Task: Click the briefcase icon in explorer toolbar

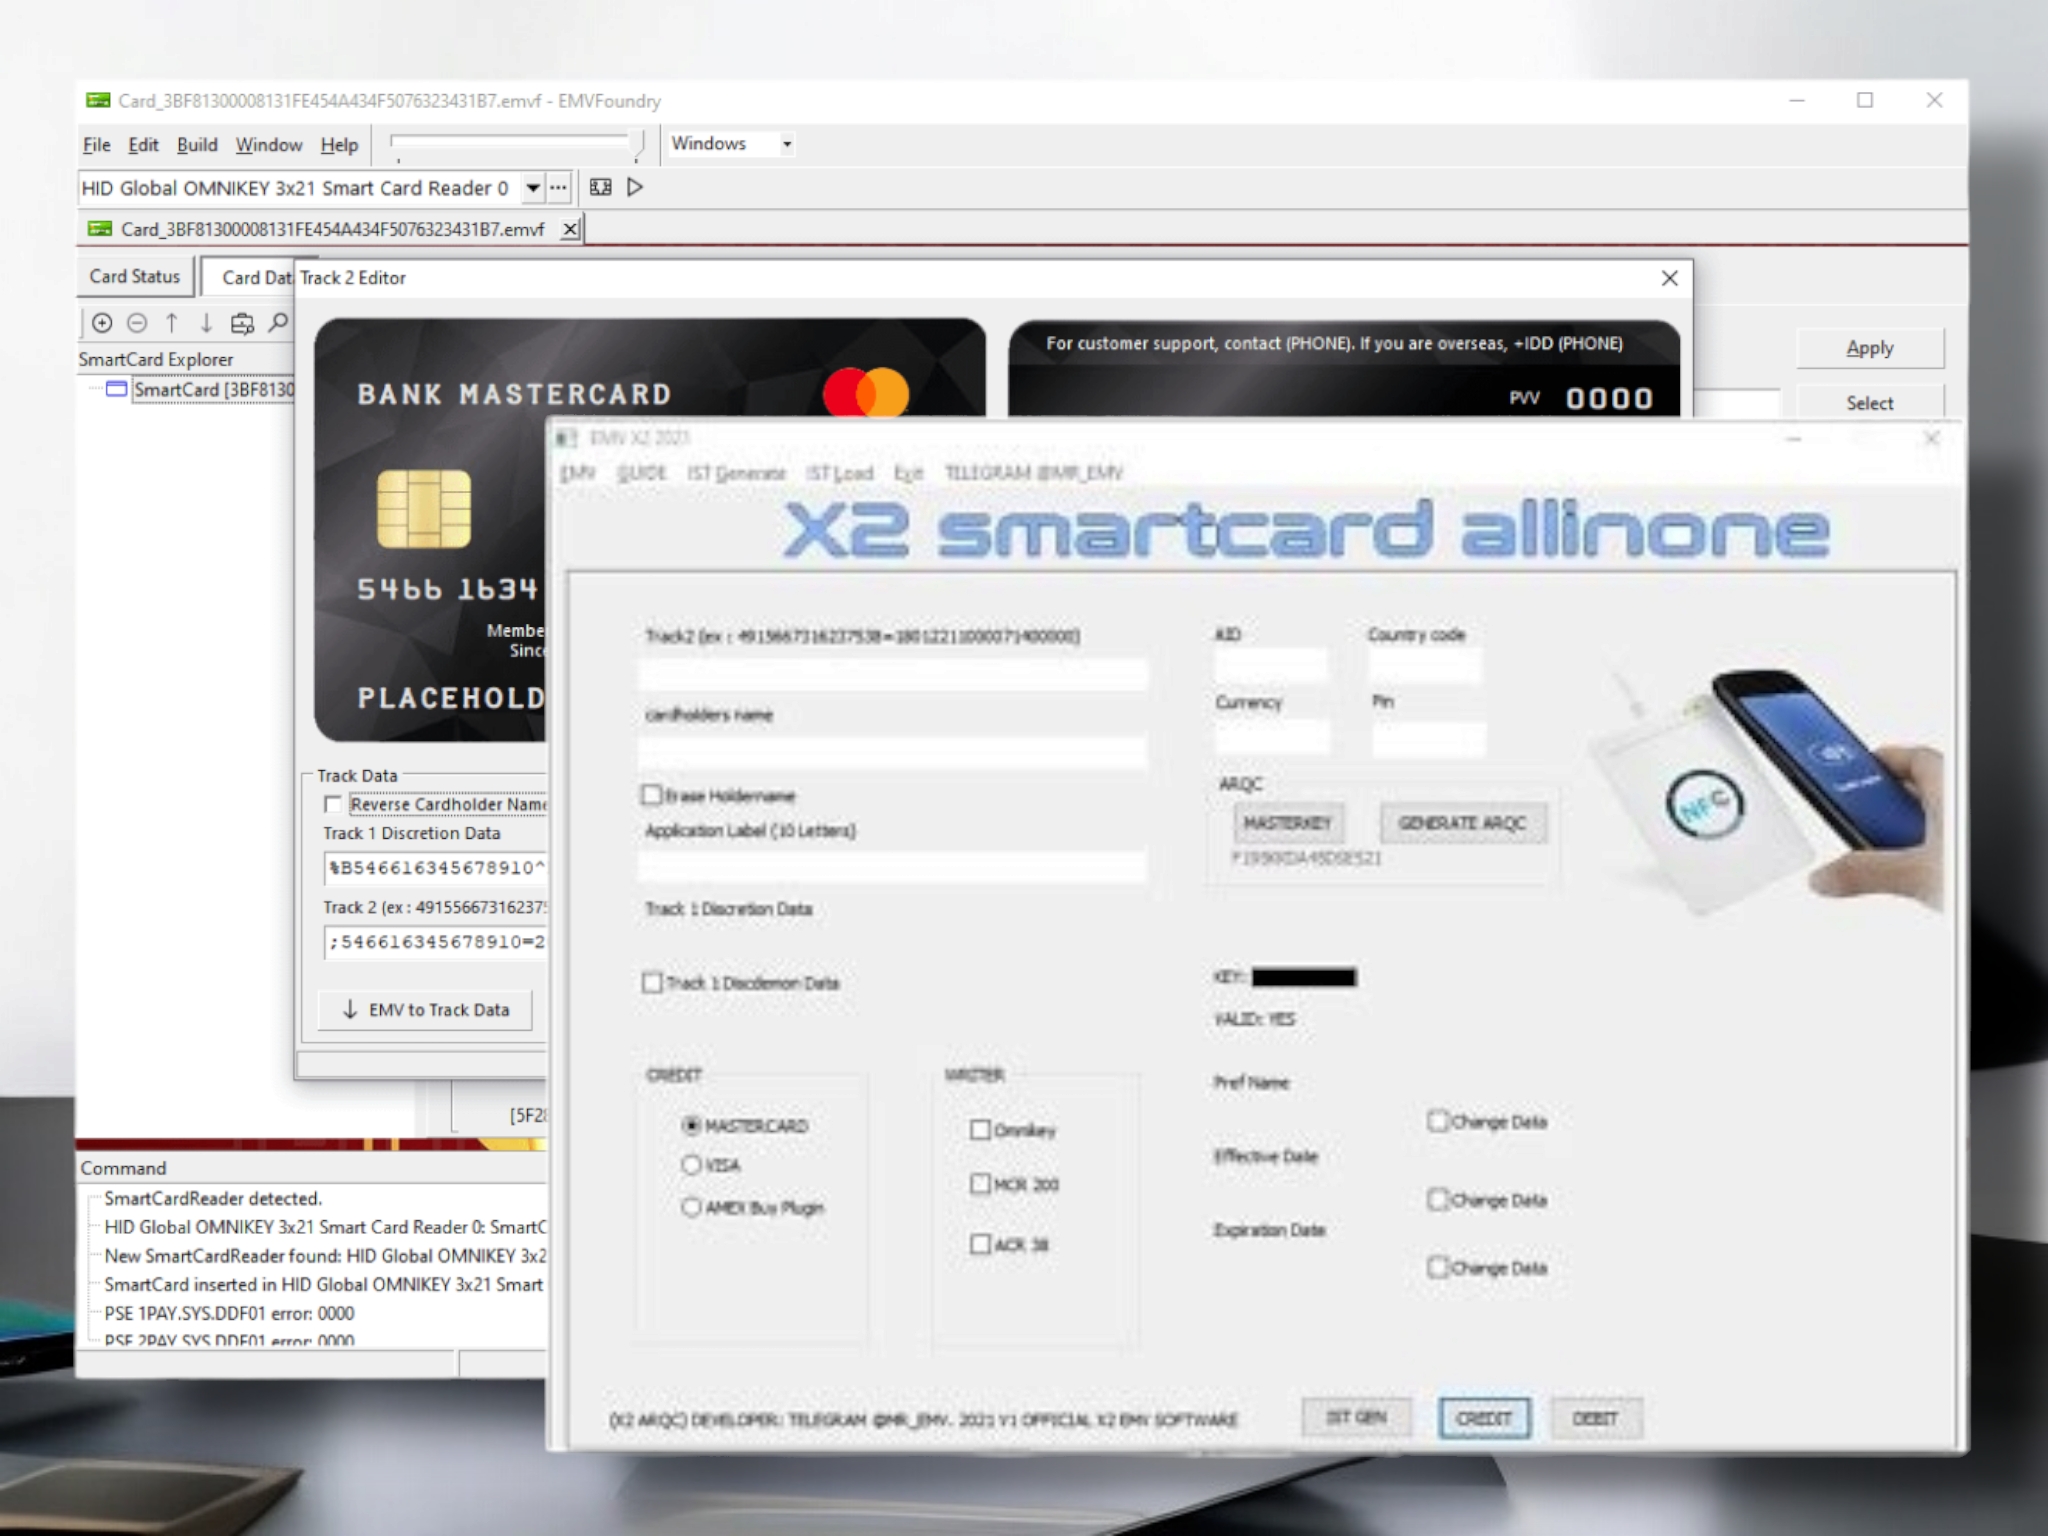Action: pyautogui.click(x=242, y=323)
